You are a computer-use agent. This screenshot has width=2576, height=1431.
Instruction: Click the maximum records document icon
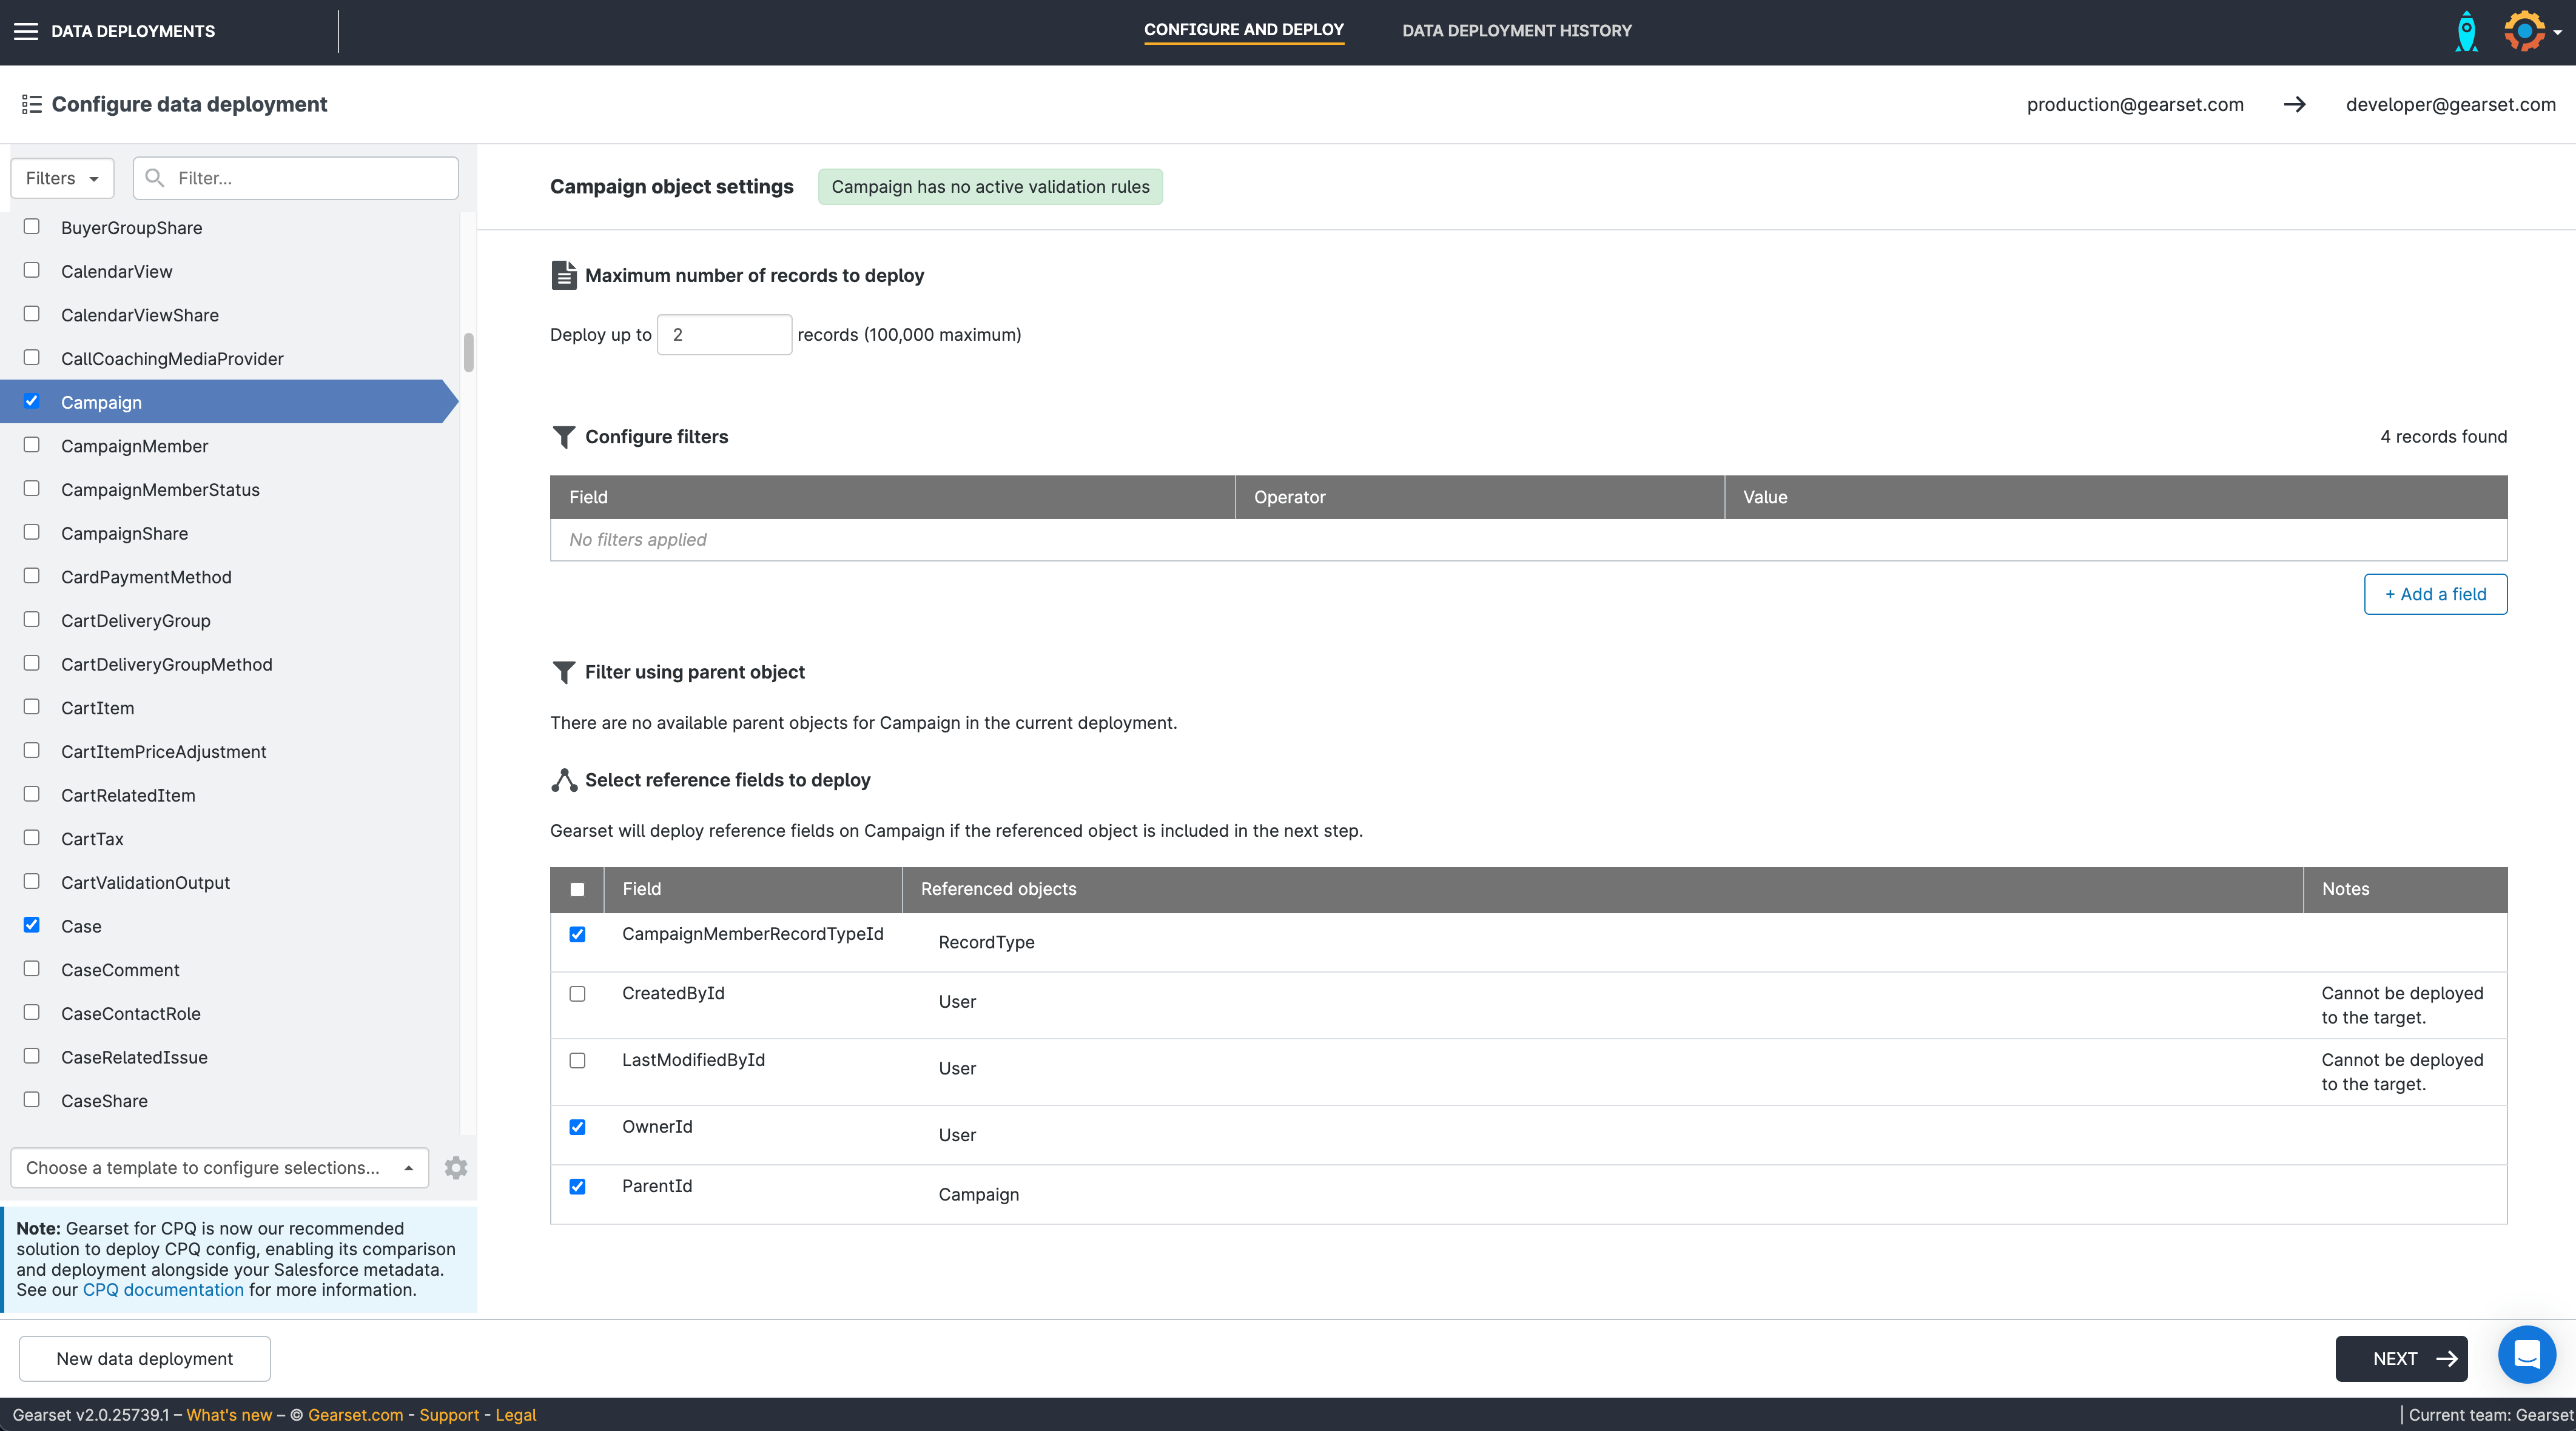564,275
